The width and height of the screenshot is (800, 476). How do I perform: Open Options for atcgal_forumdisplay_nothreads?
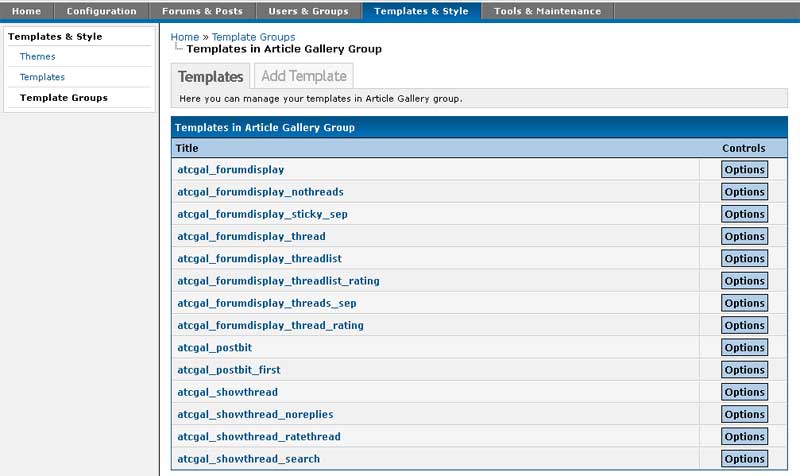click(744, 192)
